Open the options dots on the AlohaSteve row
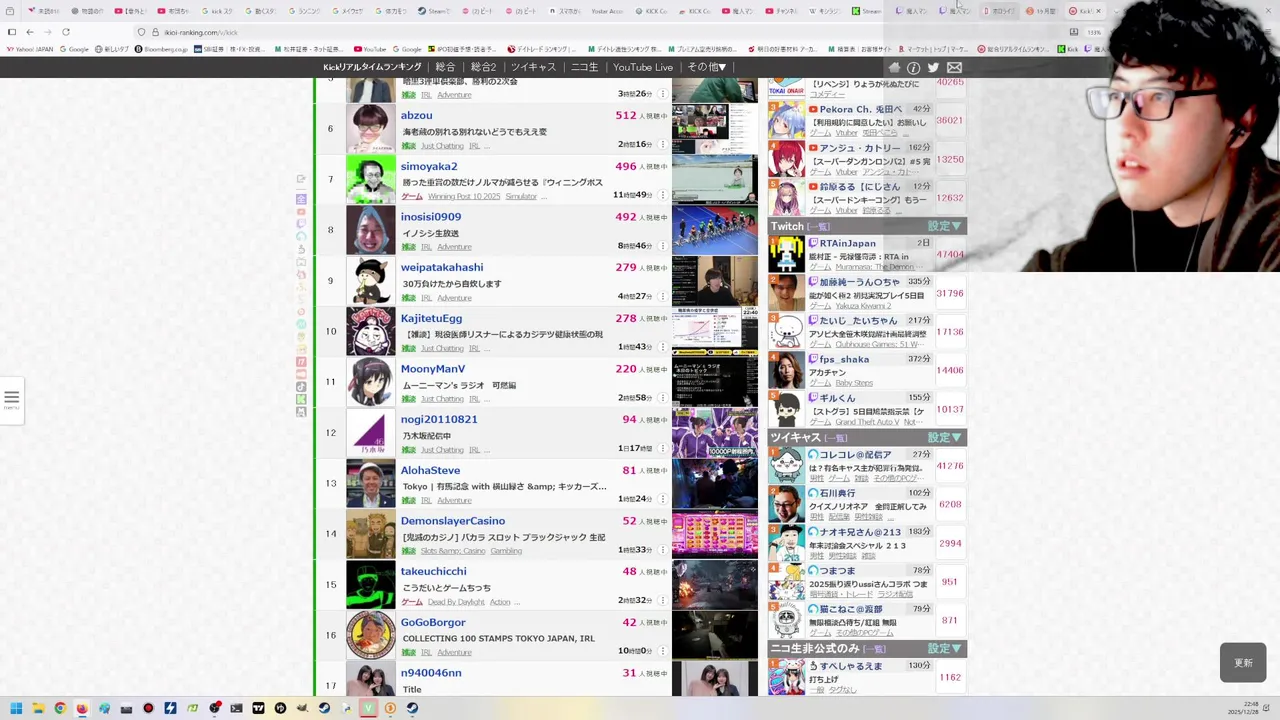This screenshot has height=720, width=1280. (662, 499)
